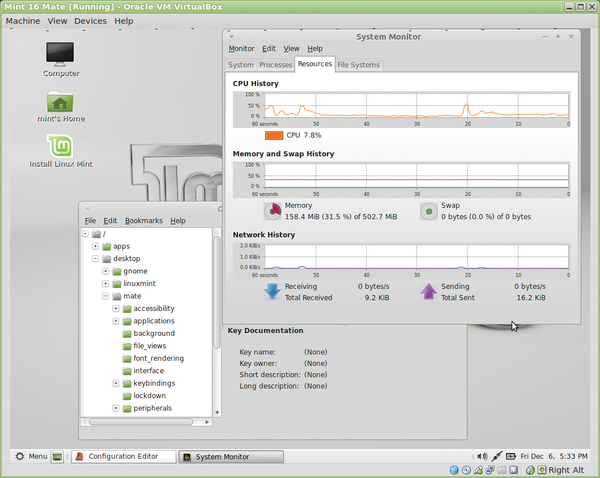Click VirtualBox mouse integration status icon
Viewport: 600px width, 478px height.
click(x=530, y=470)
